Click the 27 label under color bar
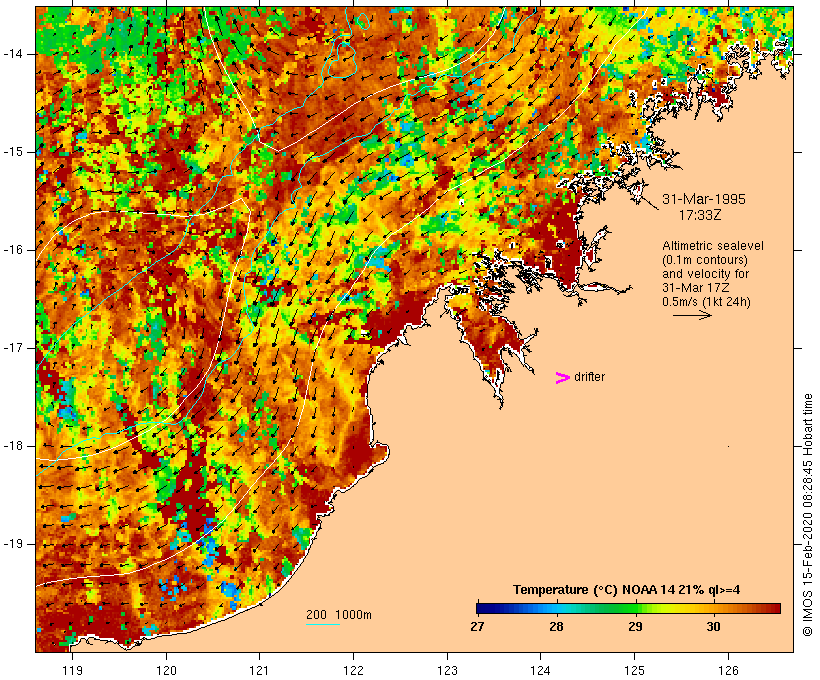Image resolution: width=820 pixels, height=680 pixels. tap(477, 626)
